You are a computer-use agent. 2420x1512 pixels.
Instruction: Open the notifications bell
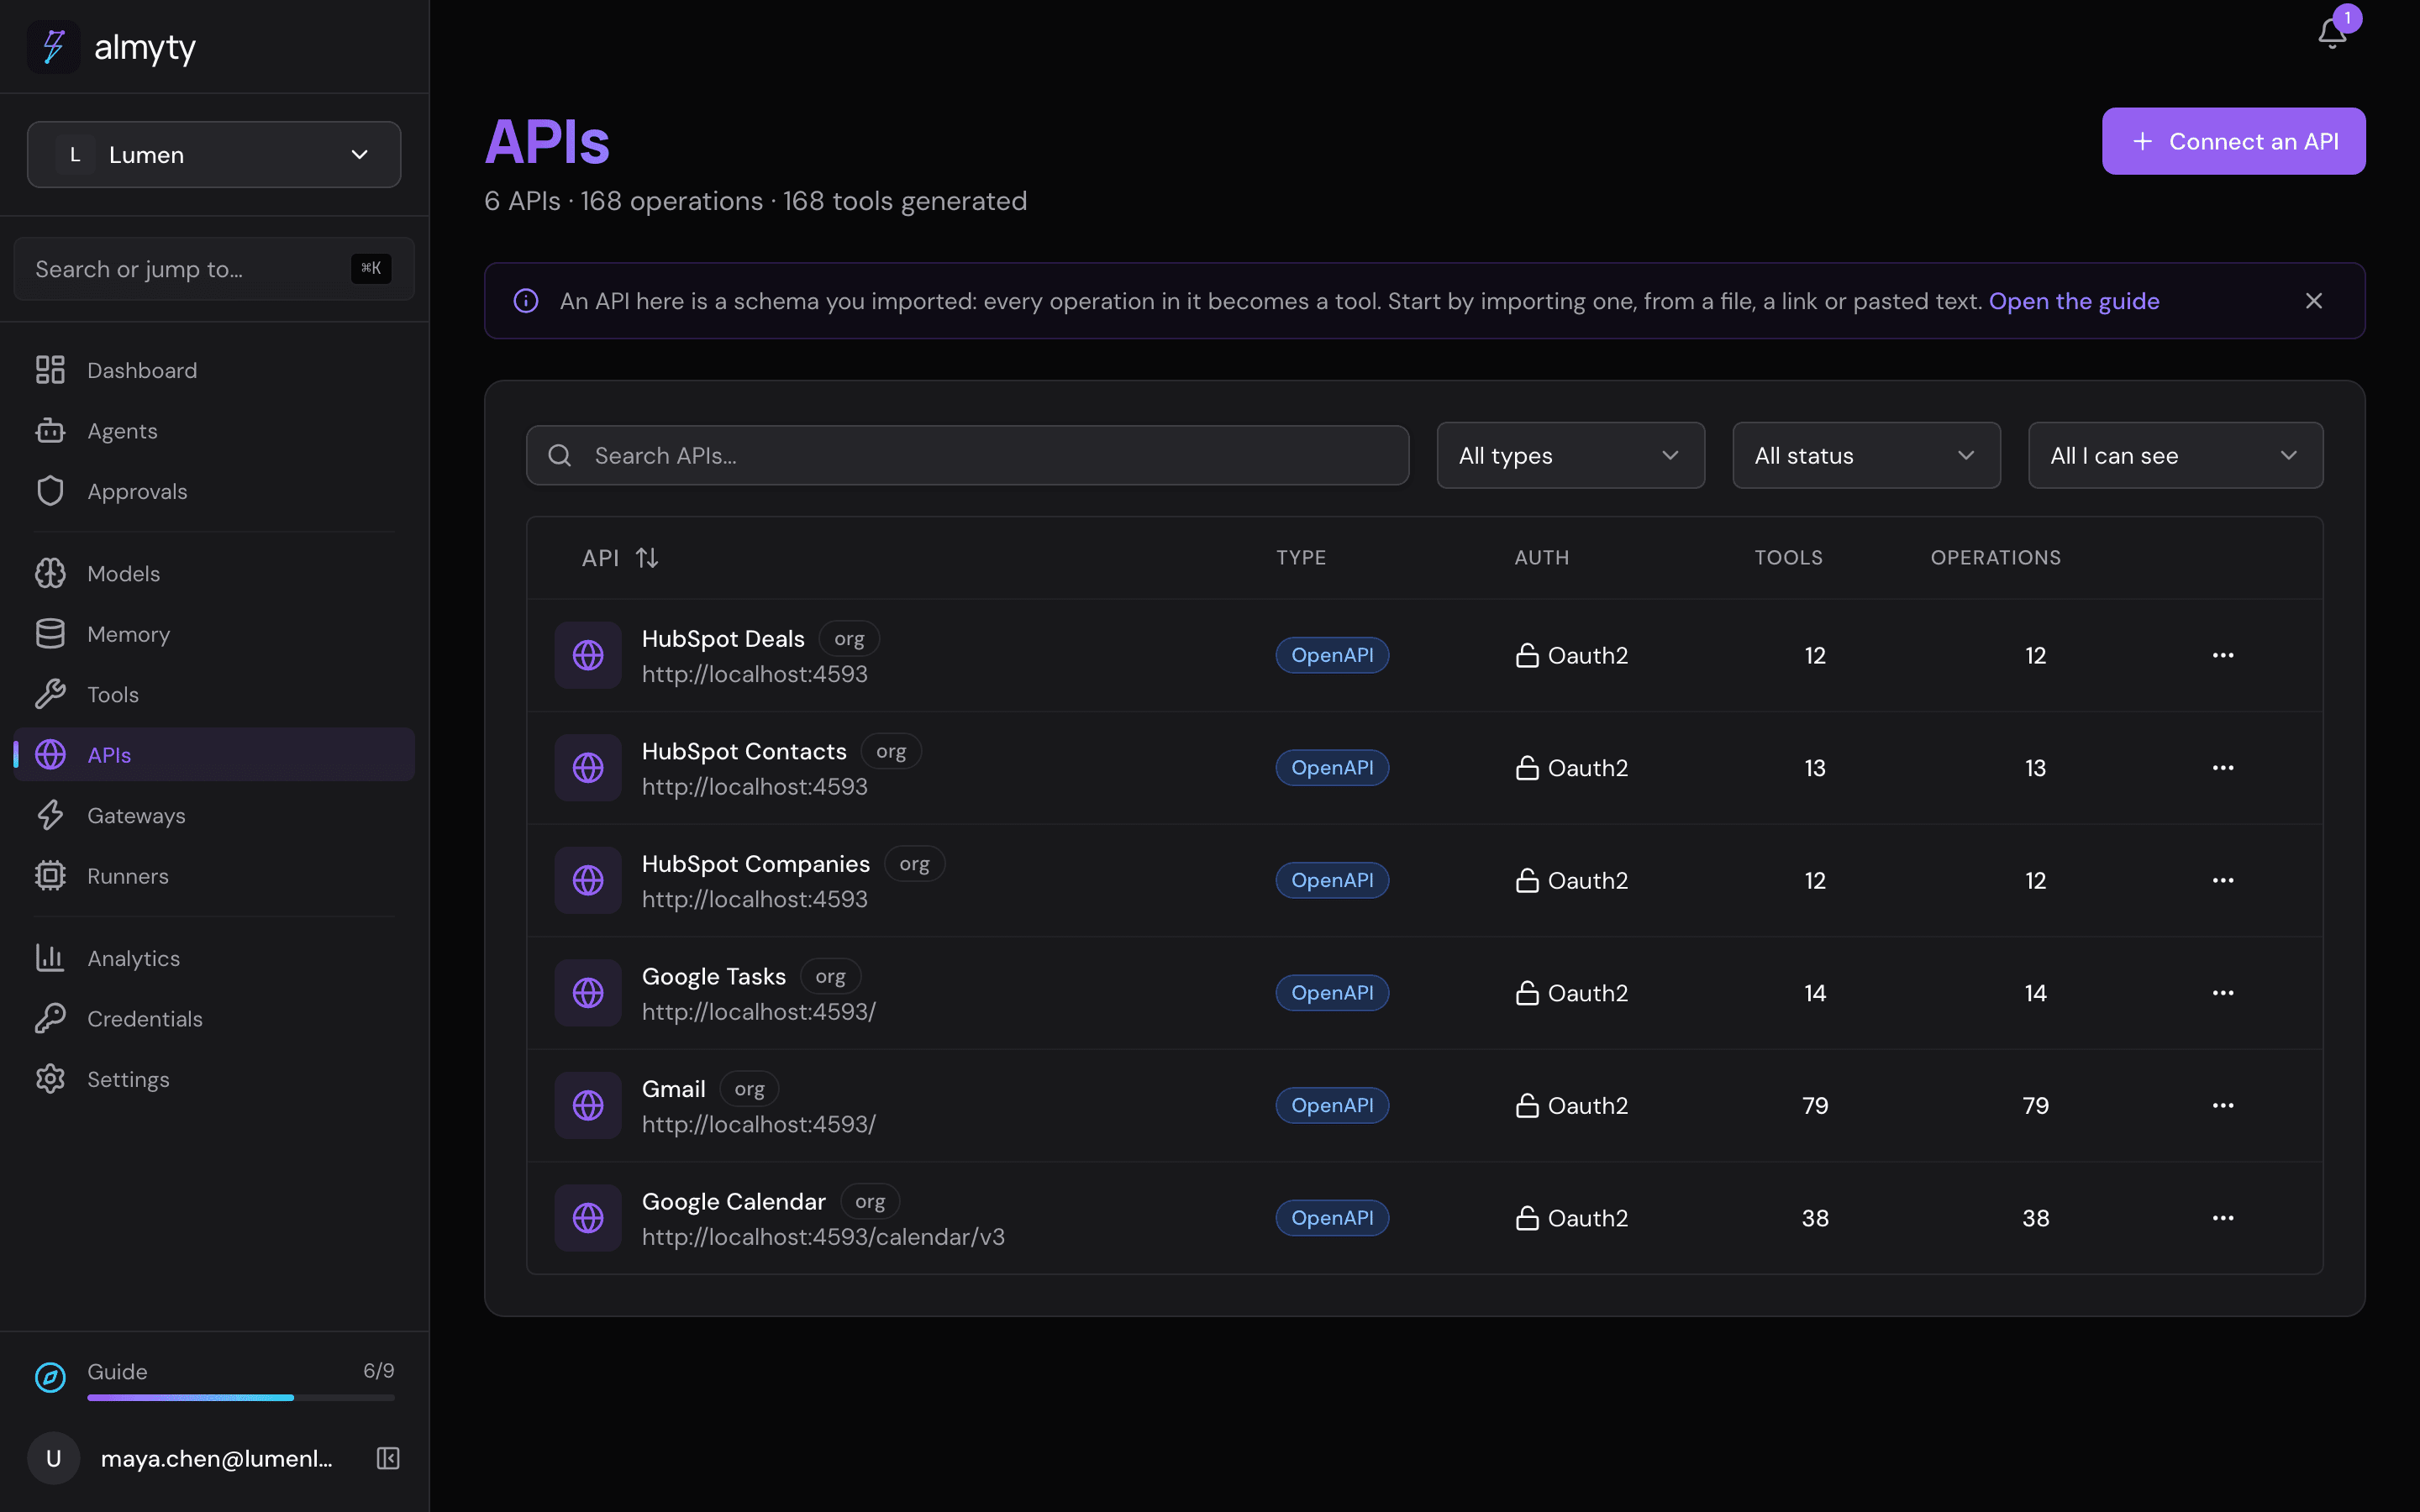click(x=2331, y=34)
